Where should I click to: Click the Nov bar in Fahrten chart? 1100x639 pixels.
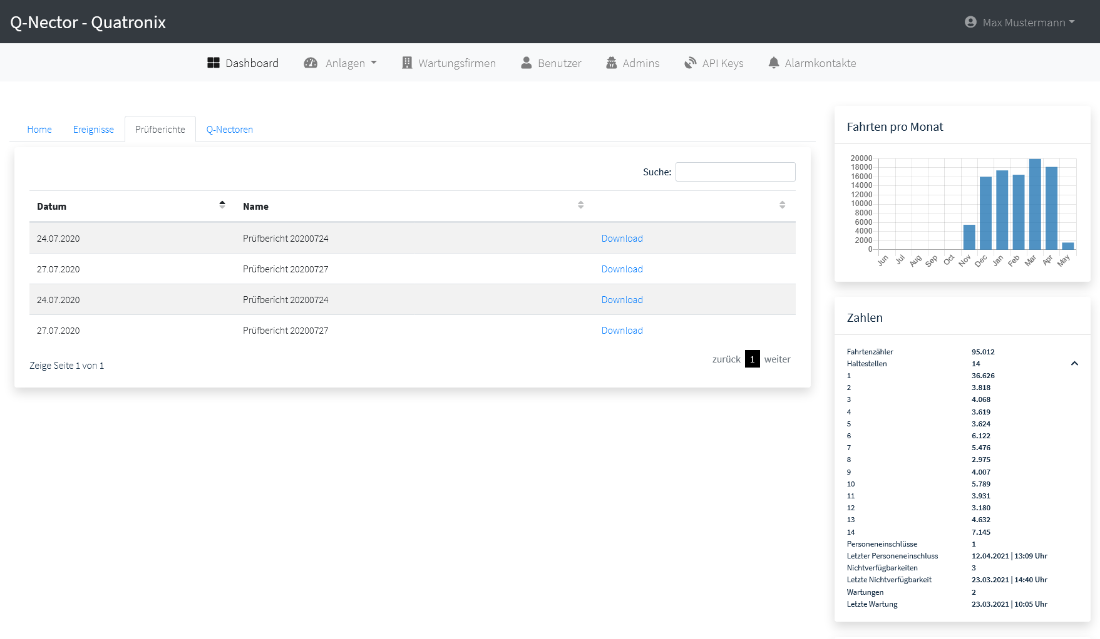click(x=969, y=237)
